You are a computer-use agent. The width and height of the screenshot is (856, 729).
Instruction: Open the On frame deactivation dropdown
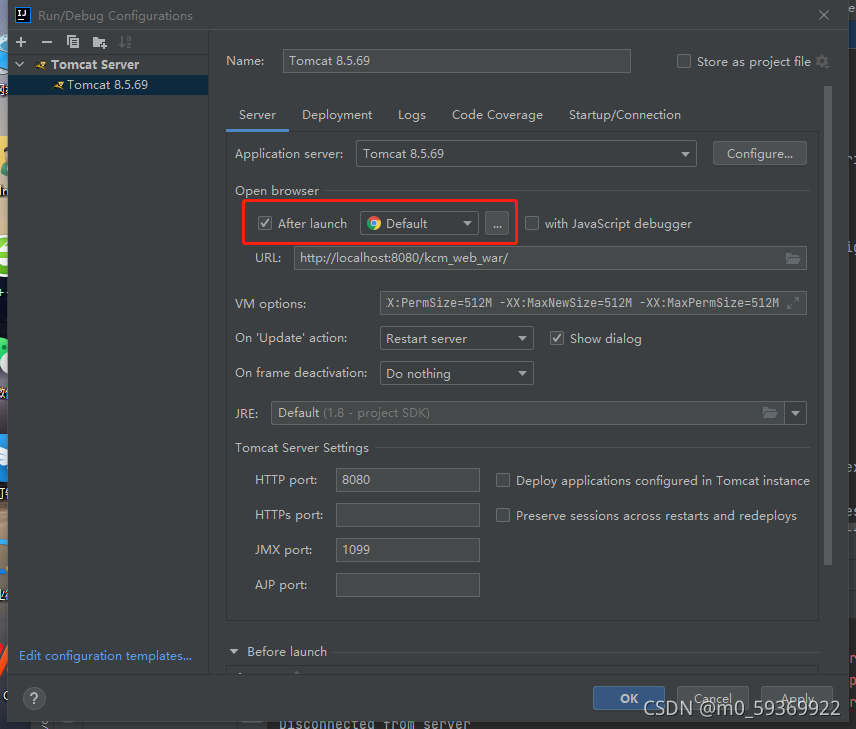click(x=456, y=374)
